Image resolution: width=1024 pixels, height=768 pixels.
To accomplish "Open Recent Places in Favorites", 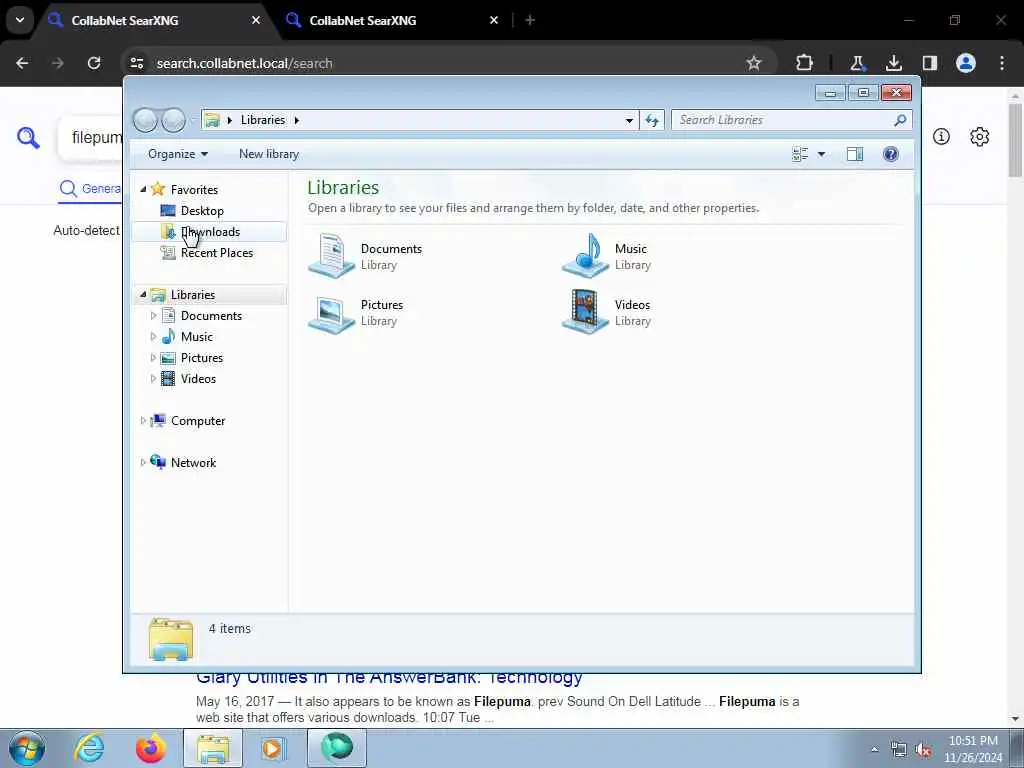I will (217, 253).
